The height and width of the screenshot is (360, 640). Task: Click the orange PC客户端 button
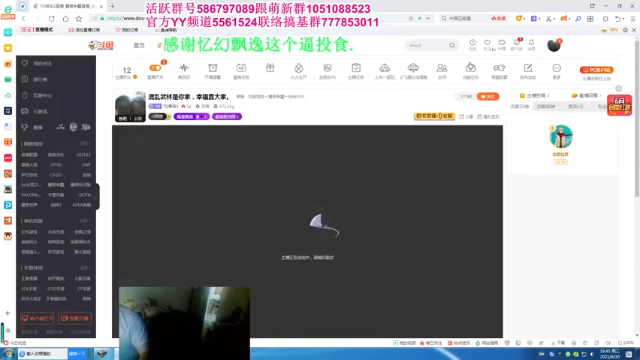(596, 70)
